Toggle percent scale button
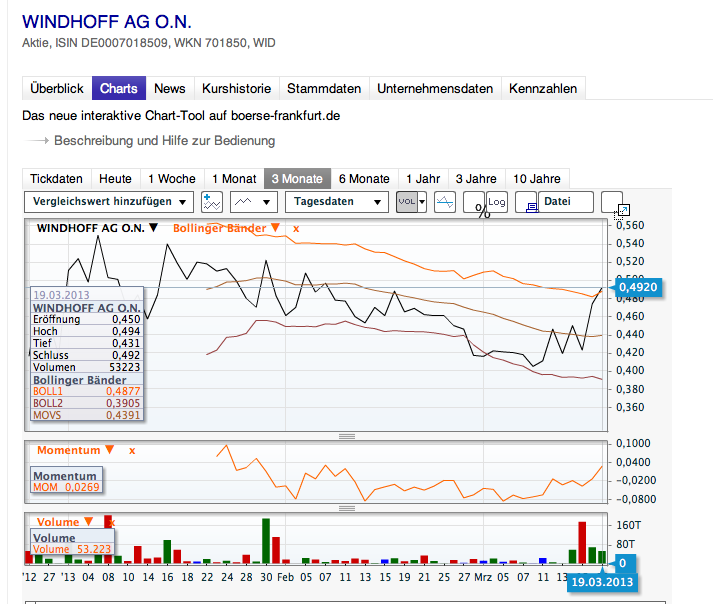This screenshot has width=723, height=604. click(474, 202)
